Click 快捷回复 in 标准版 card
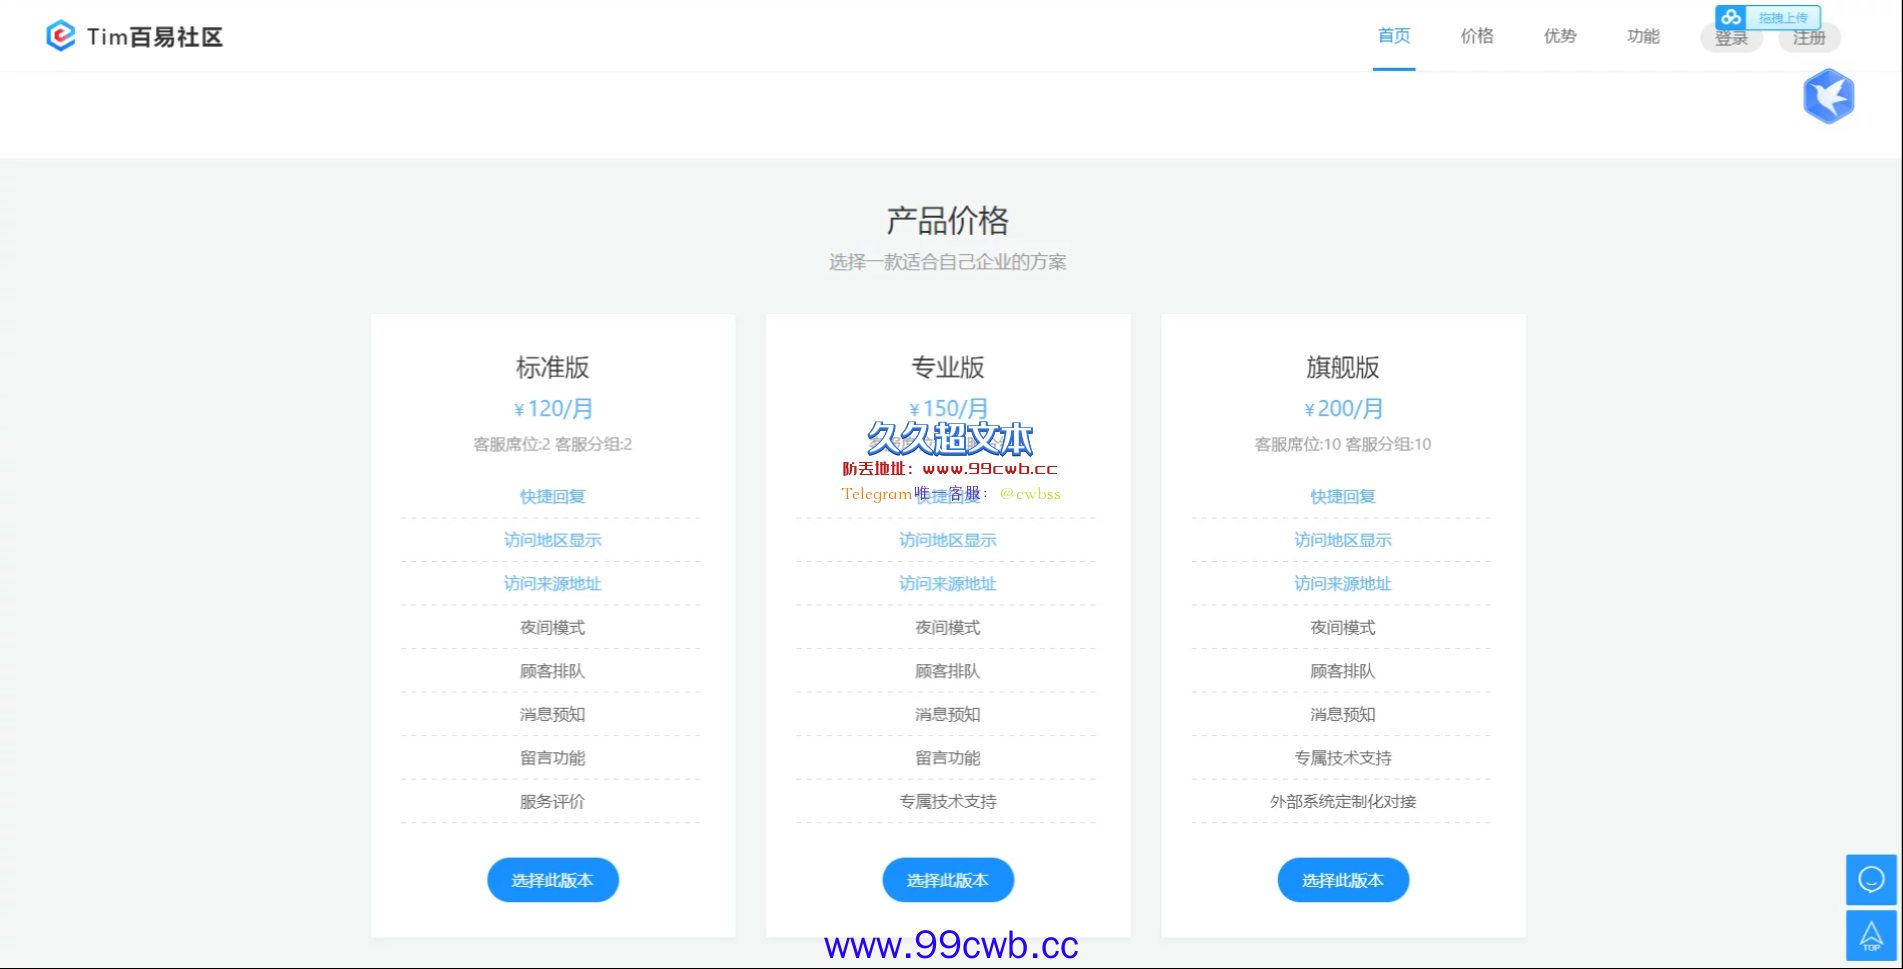Image resolution: width=1903 pixels, height=969 pixels. tap(553, 496)
